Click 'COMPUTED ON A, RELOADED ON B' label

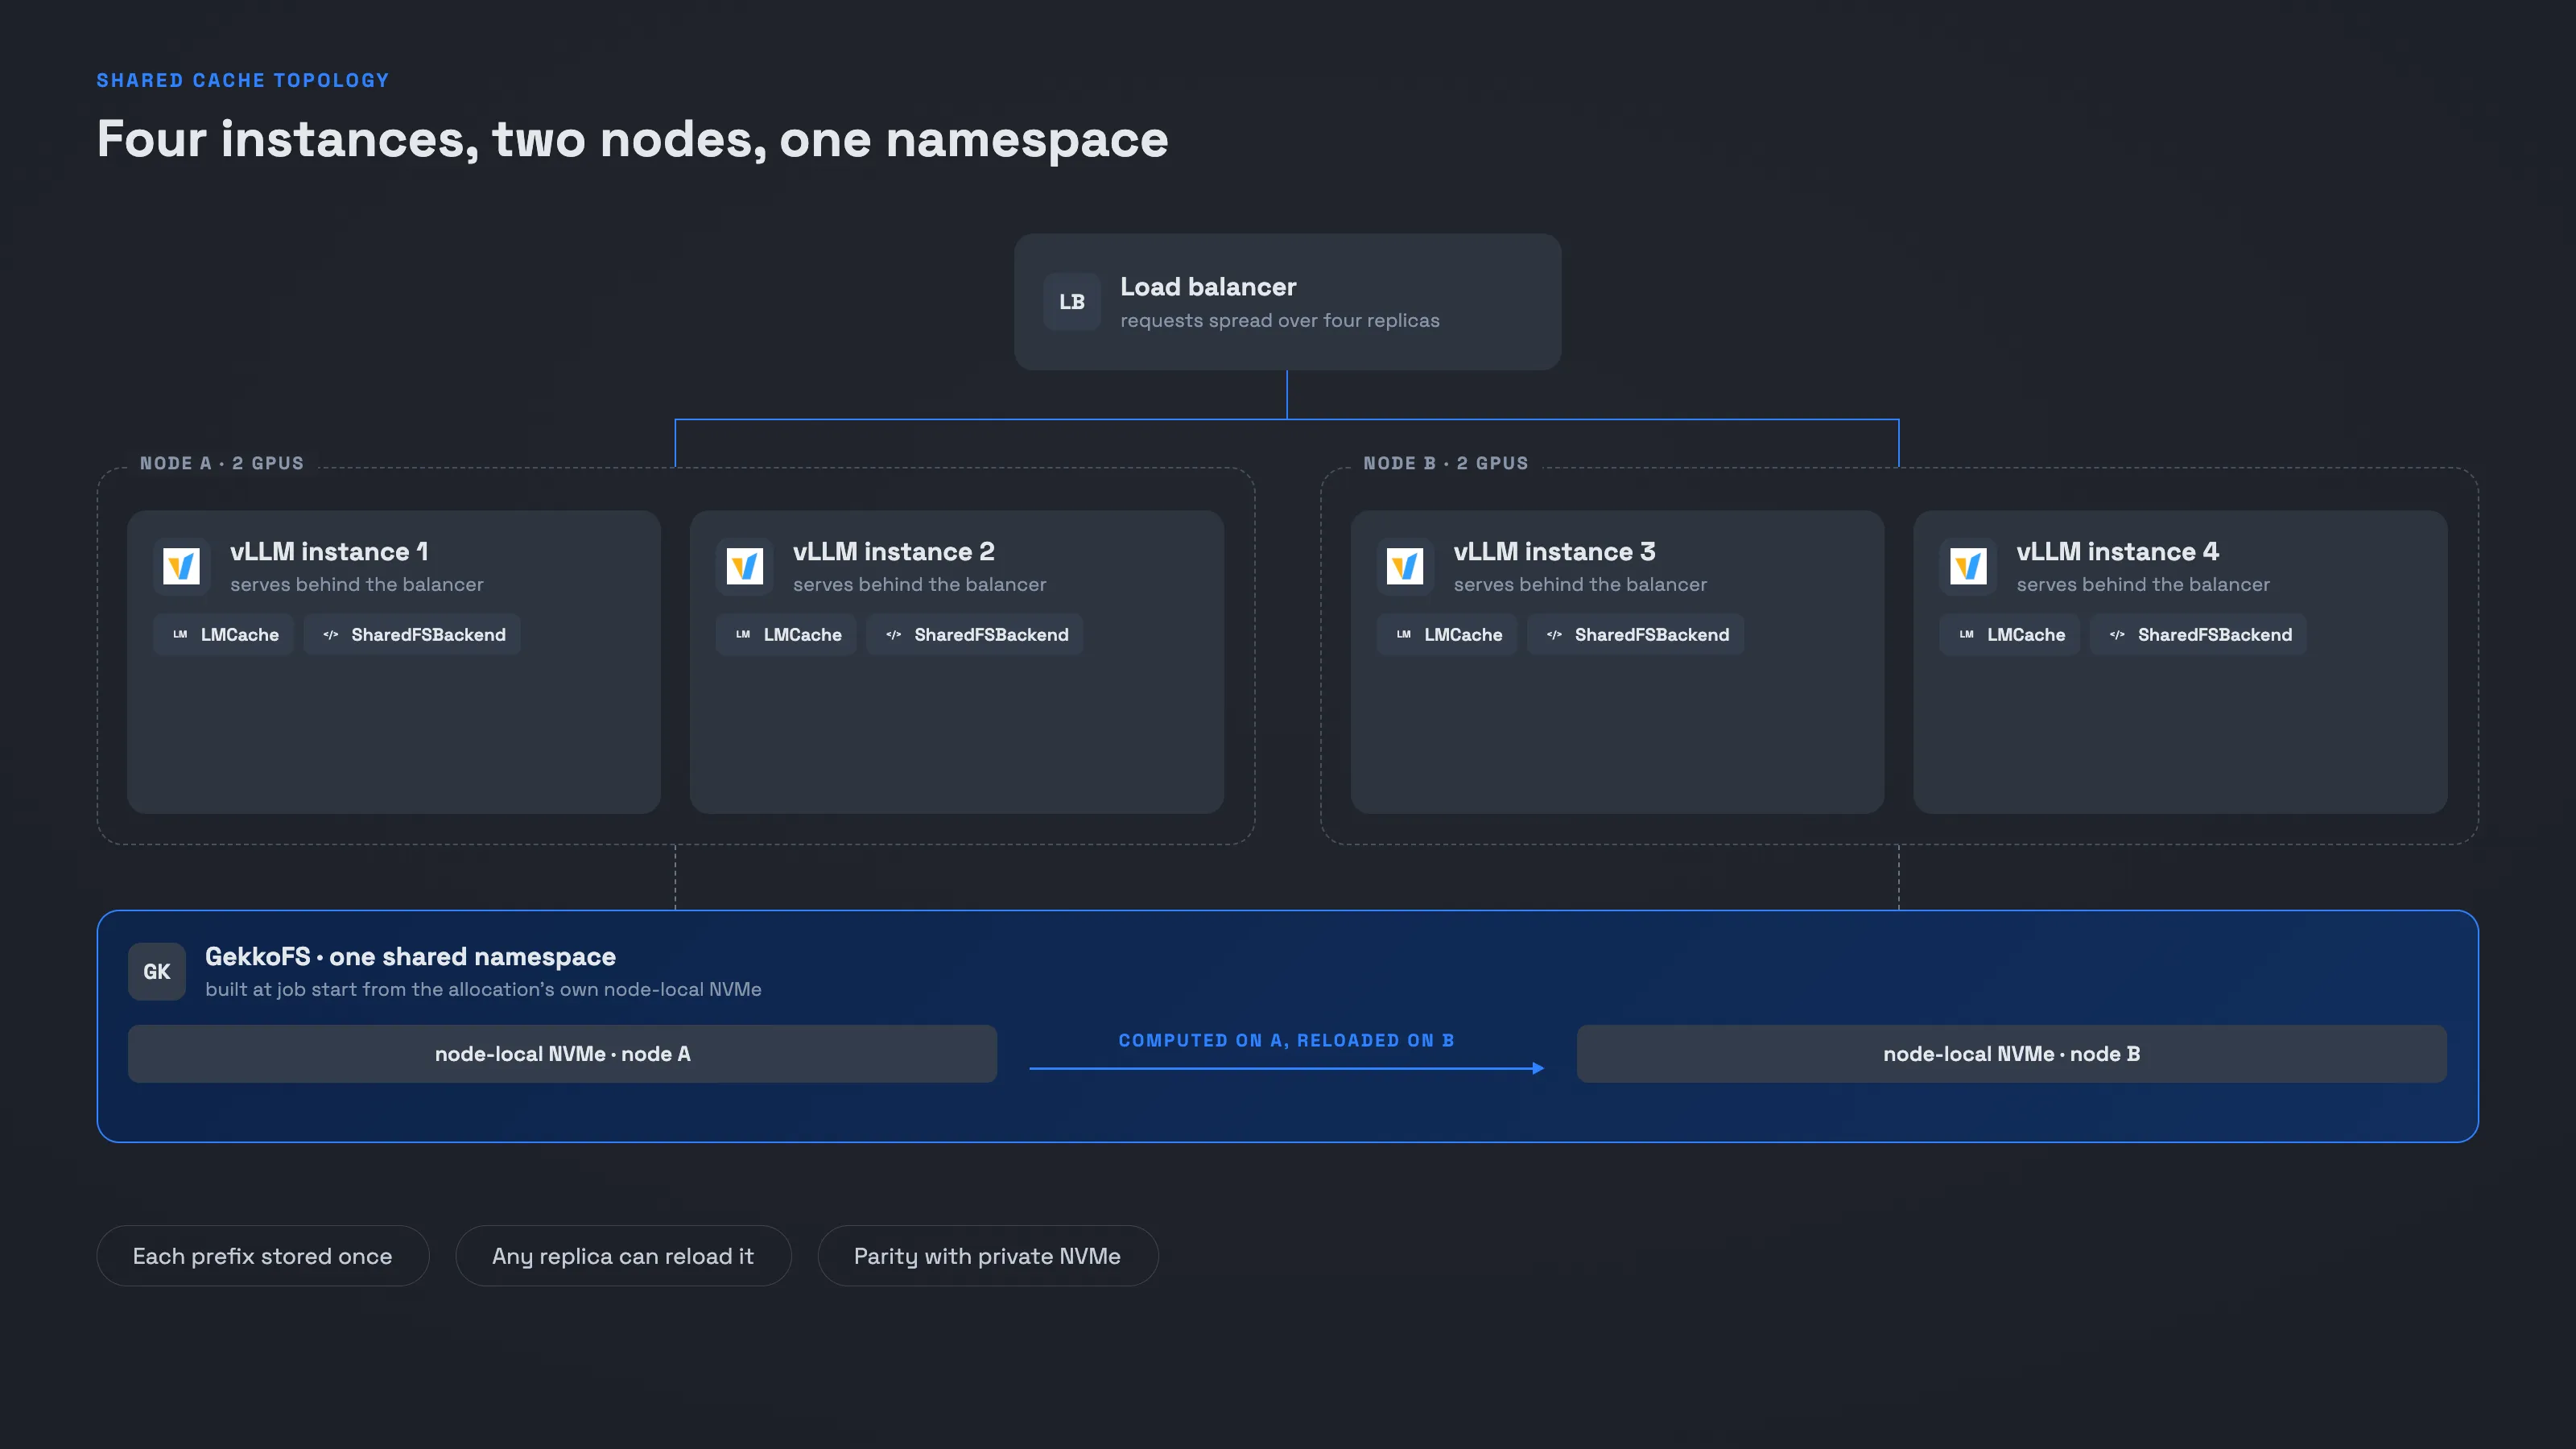point(1287,1041)
